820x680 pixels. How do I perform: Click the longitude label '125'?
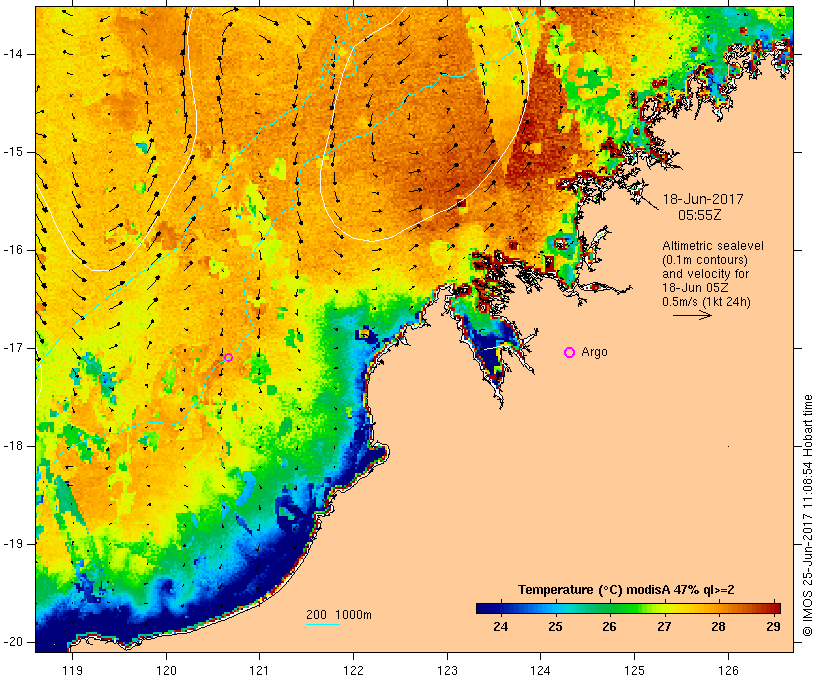[x=634, y=670]
